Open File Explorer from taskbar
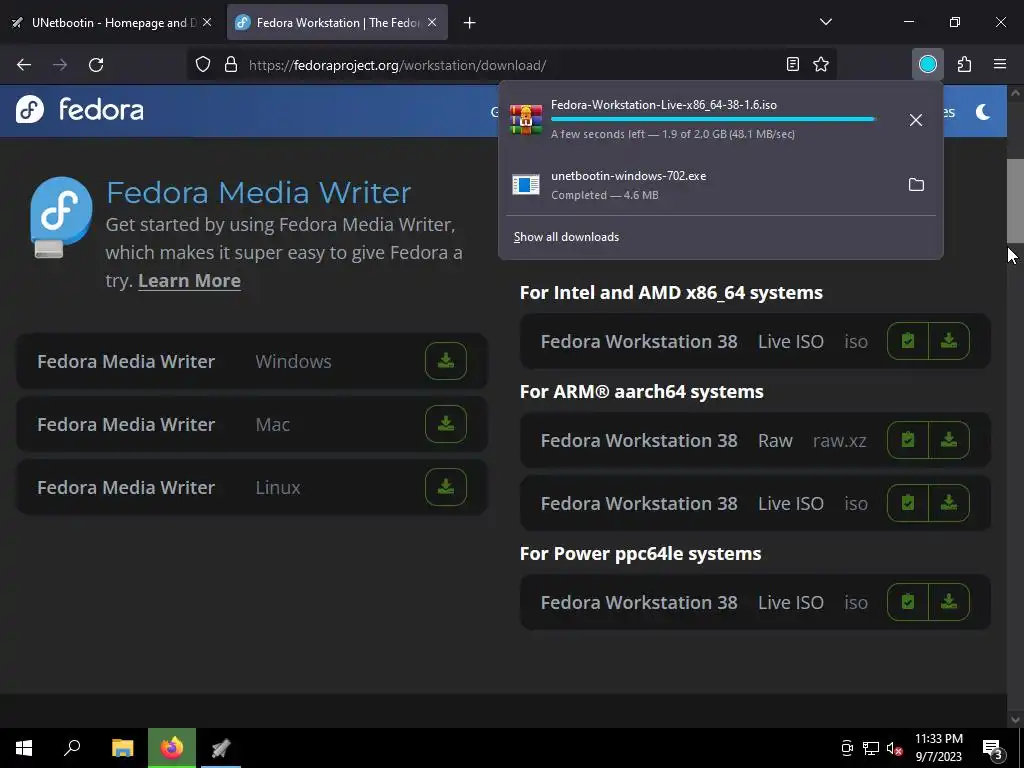Screen dimensions: 1024x768 (x=122, y=748)
